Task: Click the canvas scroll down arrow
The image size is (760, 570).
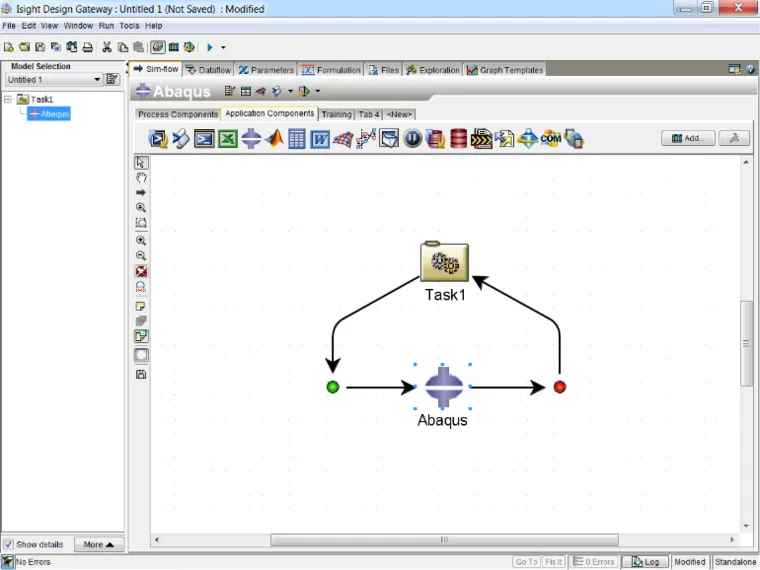Action: [x=746, y=526]
